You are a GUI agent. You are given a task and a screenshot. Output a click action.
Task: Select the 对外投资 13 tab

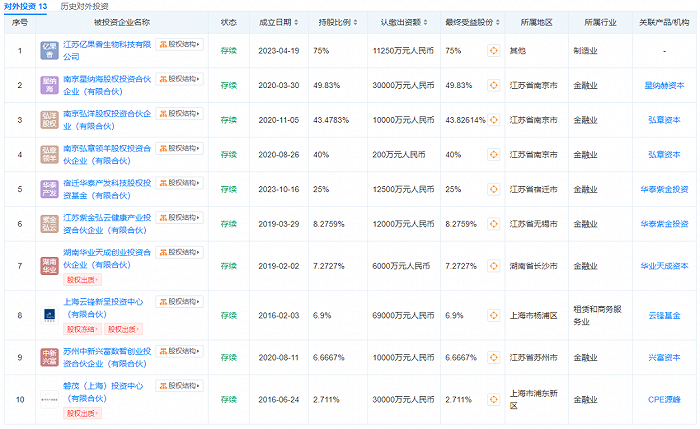25,6
